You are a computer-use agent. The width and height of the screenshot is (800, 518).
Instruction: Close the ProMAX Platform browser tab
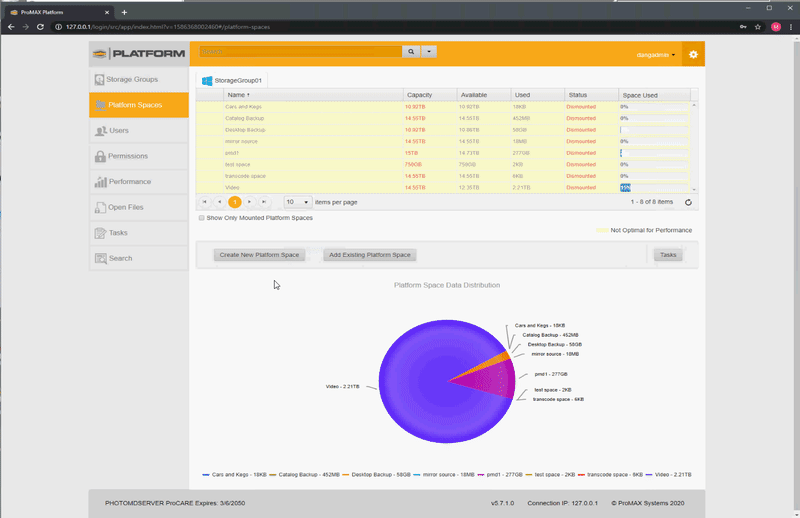pyautogui.click(x=107, y=12)
